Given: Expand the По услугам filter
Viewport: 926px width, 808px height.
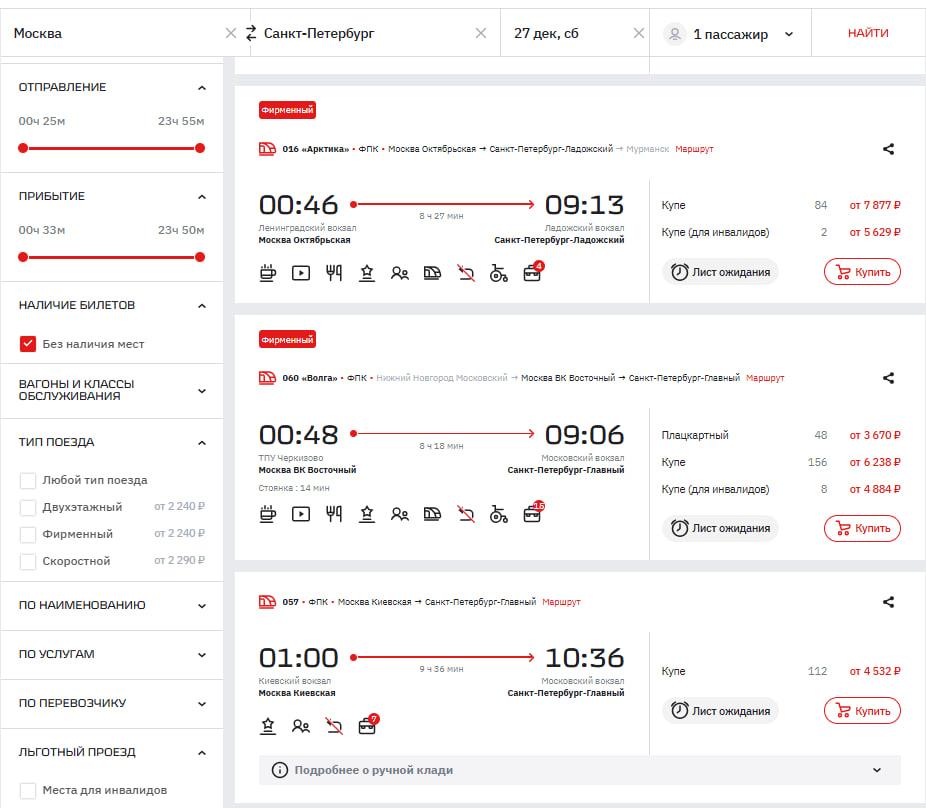Looking at the screenshot, I should click(201, 655).
